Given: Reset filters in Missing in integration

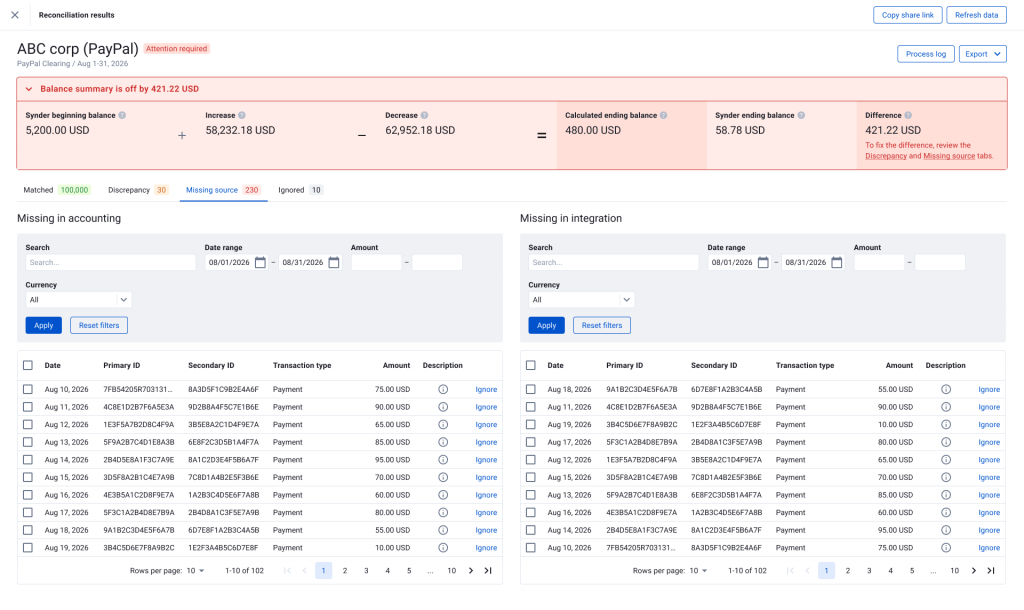Looking at the screenshot, I should pyautogui.click(x=601, y=325).
